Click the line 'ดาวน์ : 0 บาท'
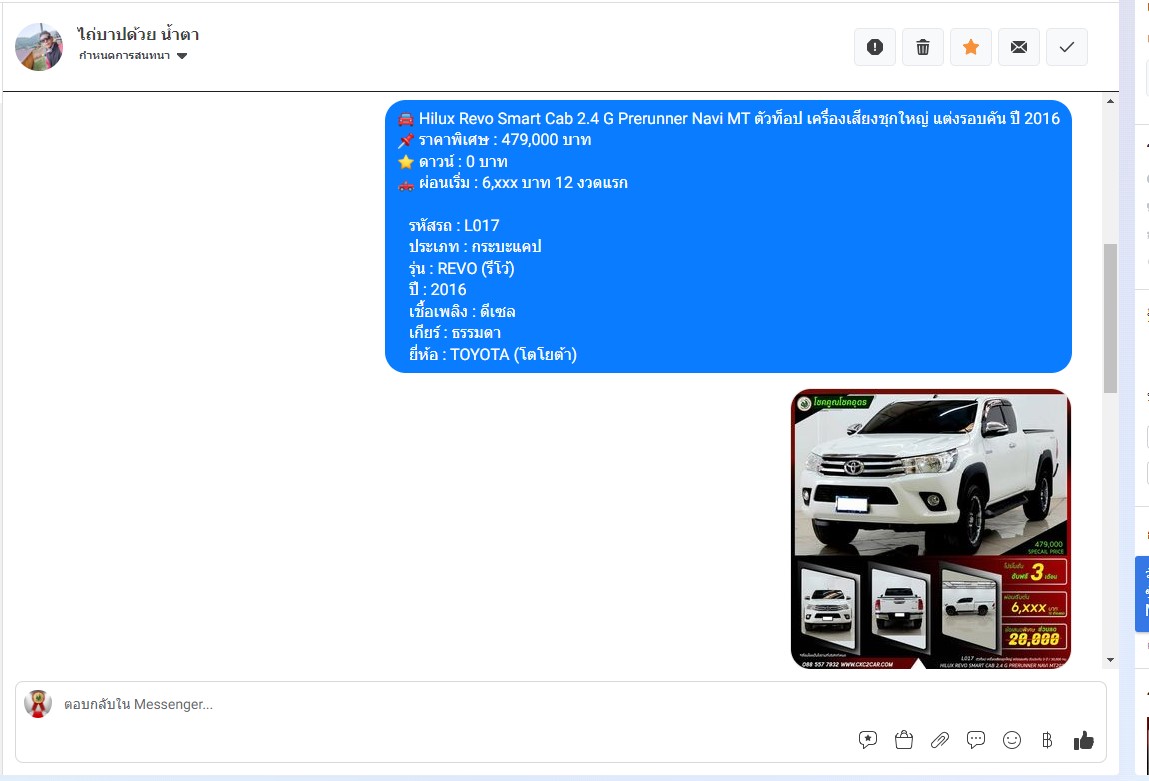 453,162
